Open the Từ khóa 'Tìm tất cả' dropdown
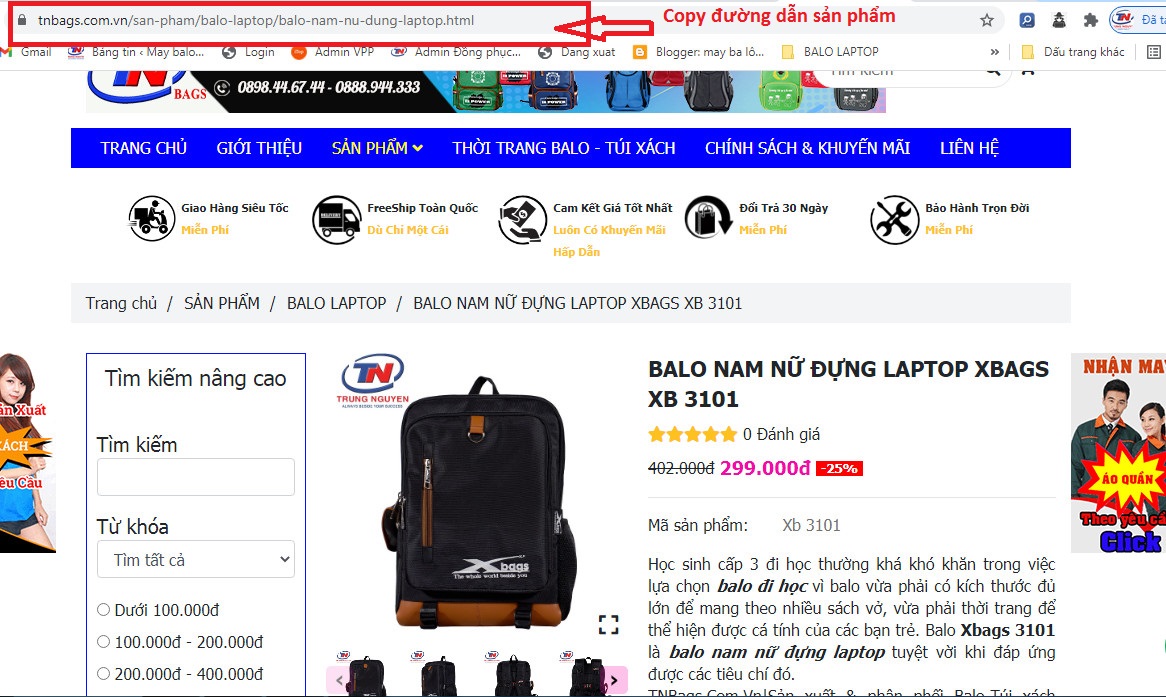 coord(196,559)
